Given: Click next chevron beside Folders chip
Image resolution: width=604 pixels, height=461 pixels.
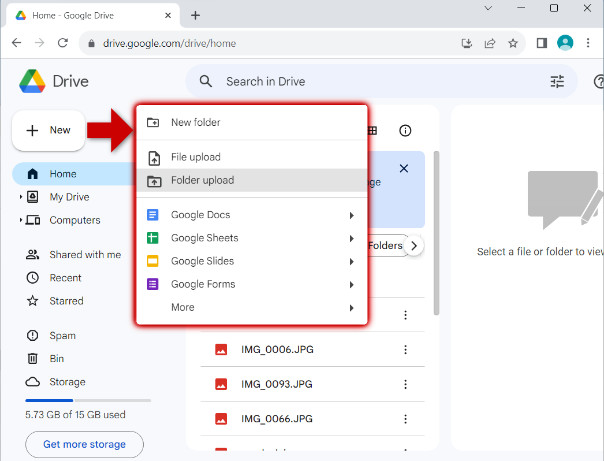Looking at the screenshot, I should 414,245.
